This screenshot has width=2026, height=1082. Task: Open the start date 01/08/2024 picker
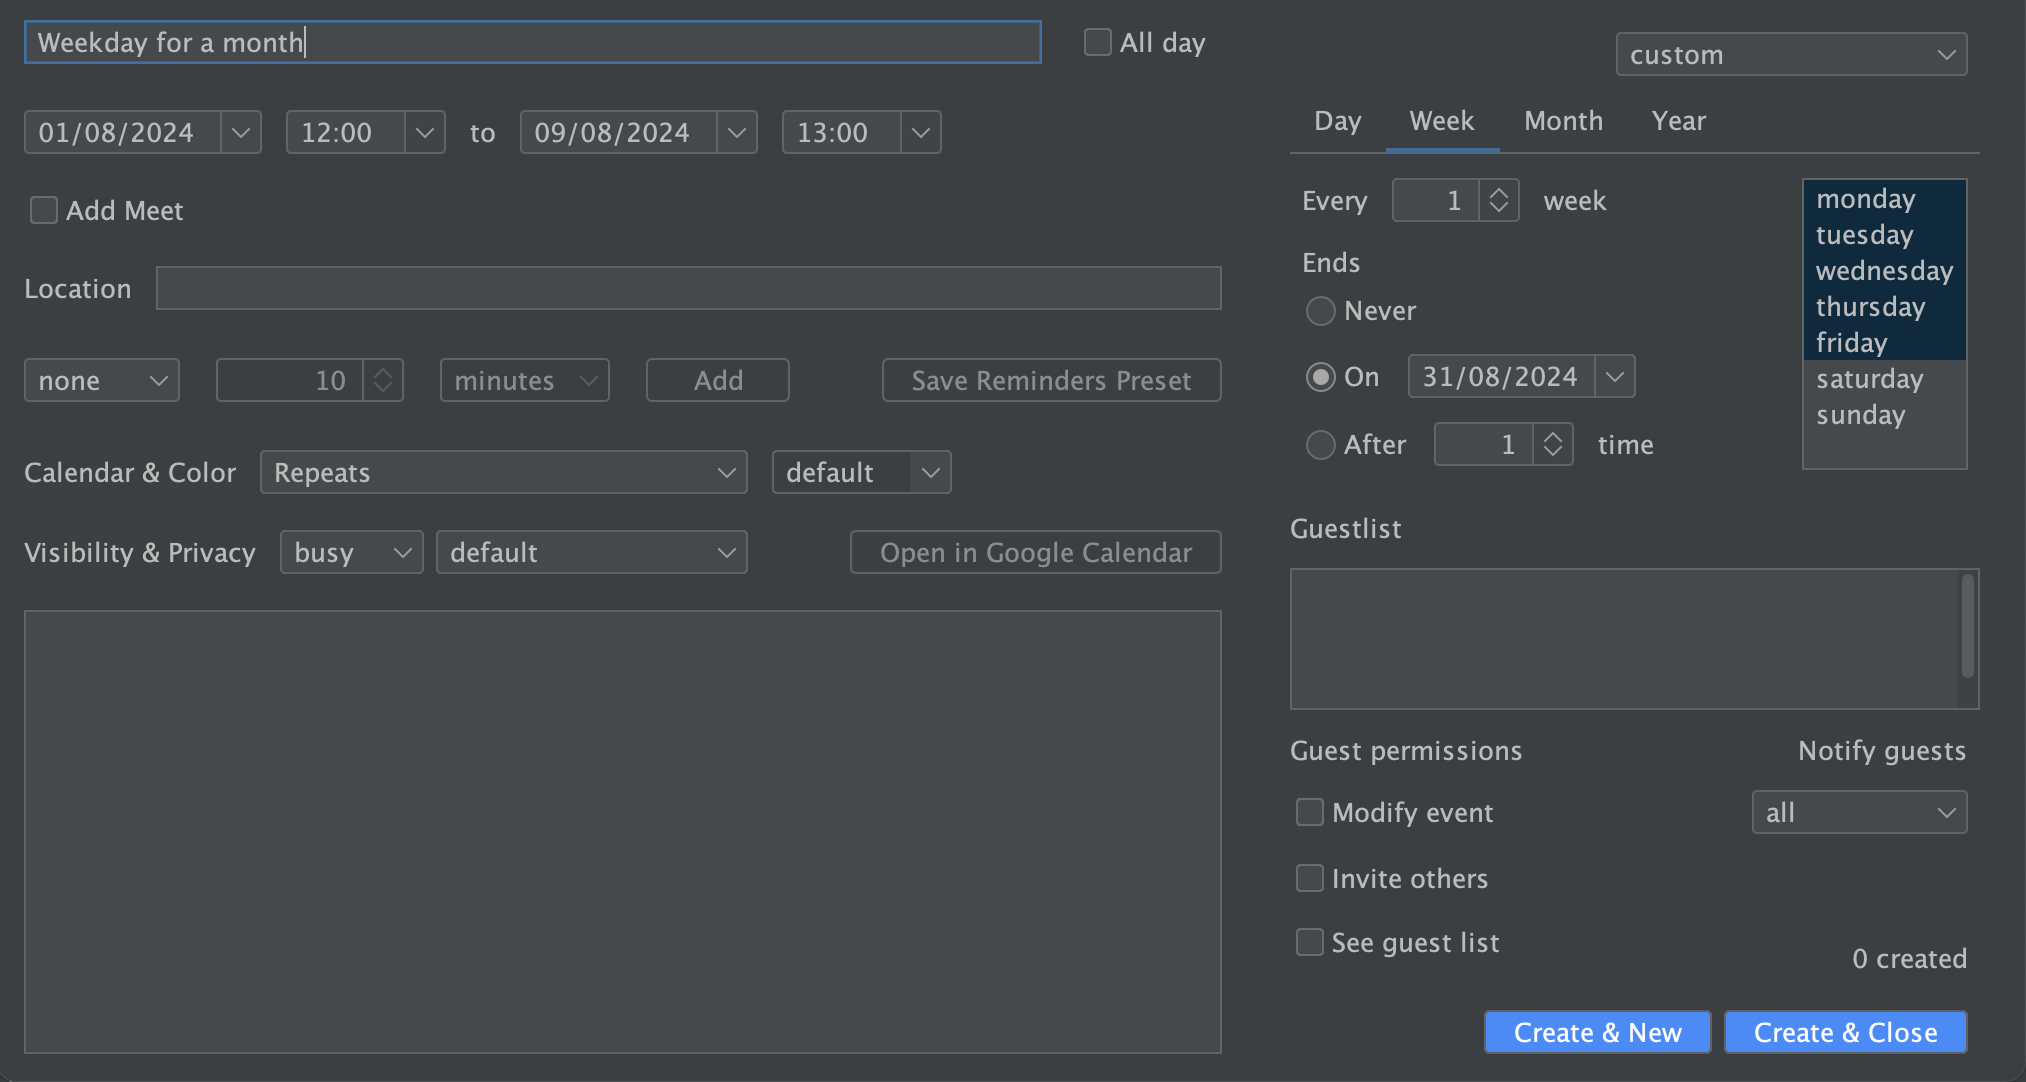tap(240, 131)
